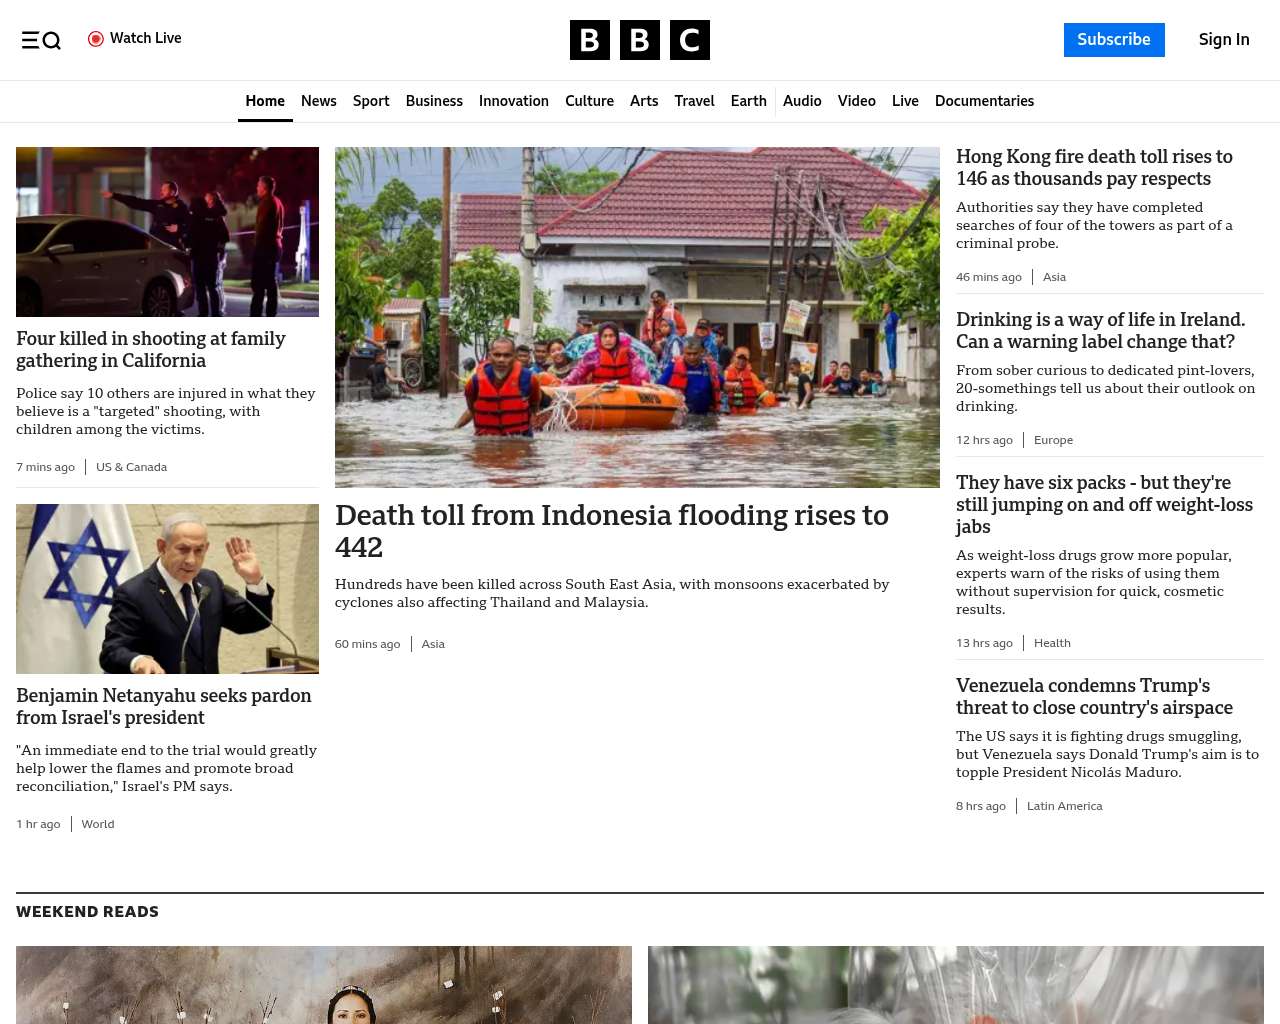Click the Indonesia flooding rescue image
The width and height of the screenshot is (1280, 1024).
pyautogui.click(x=637, y=317)
